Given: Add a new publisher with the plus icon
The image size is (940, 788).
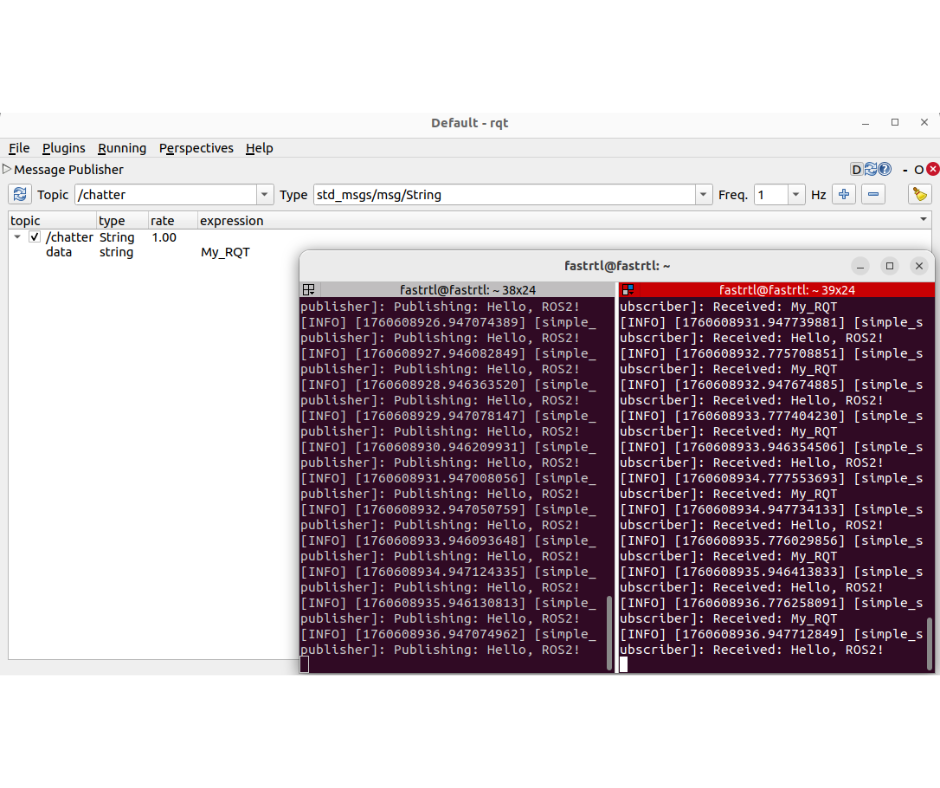Looking at the screenshot, I should pyautogui.click(x=845, y=195).
